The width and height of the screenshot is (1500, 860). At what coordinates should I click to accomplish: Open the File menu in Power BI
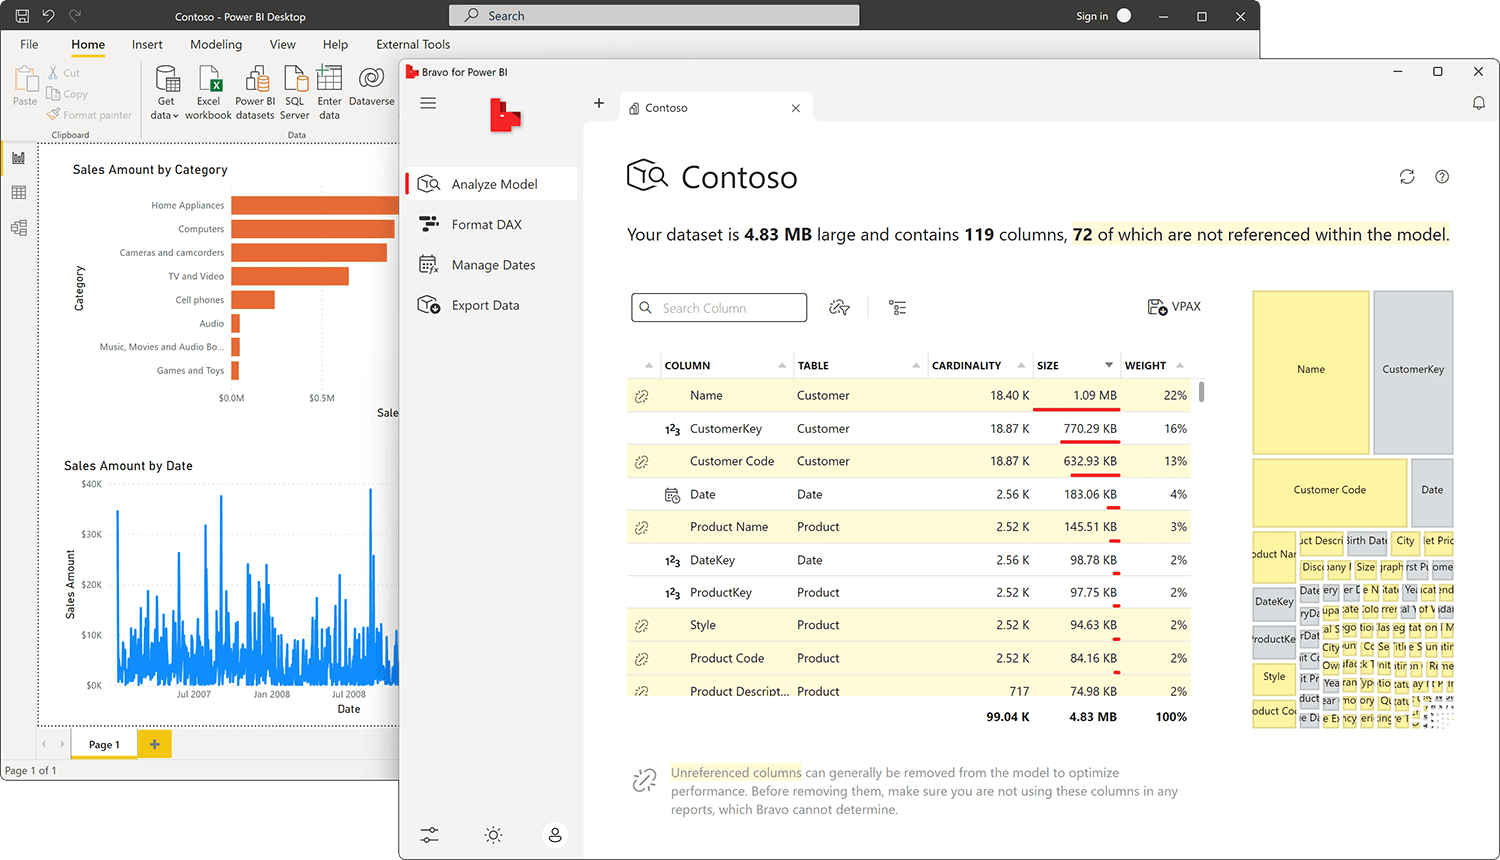tap(29, 44)
